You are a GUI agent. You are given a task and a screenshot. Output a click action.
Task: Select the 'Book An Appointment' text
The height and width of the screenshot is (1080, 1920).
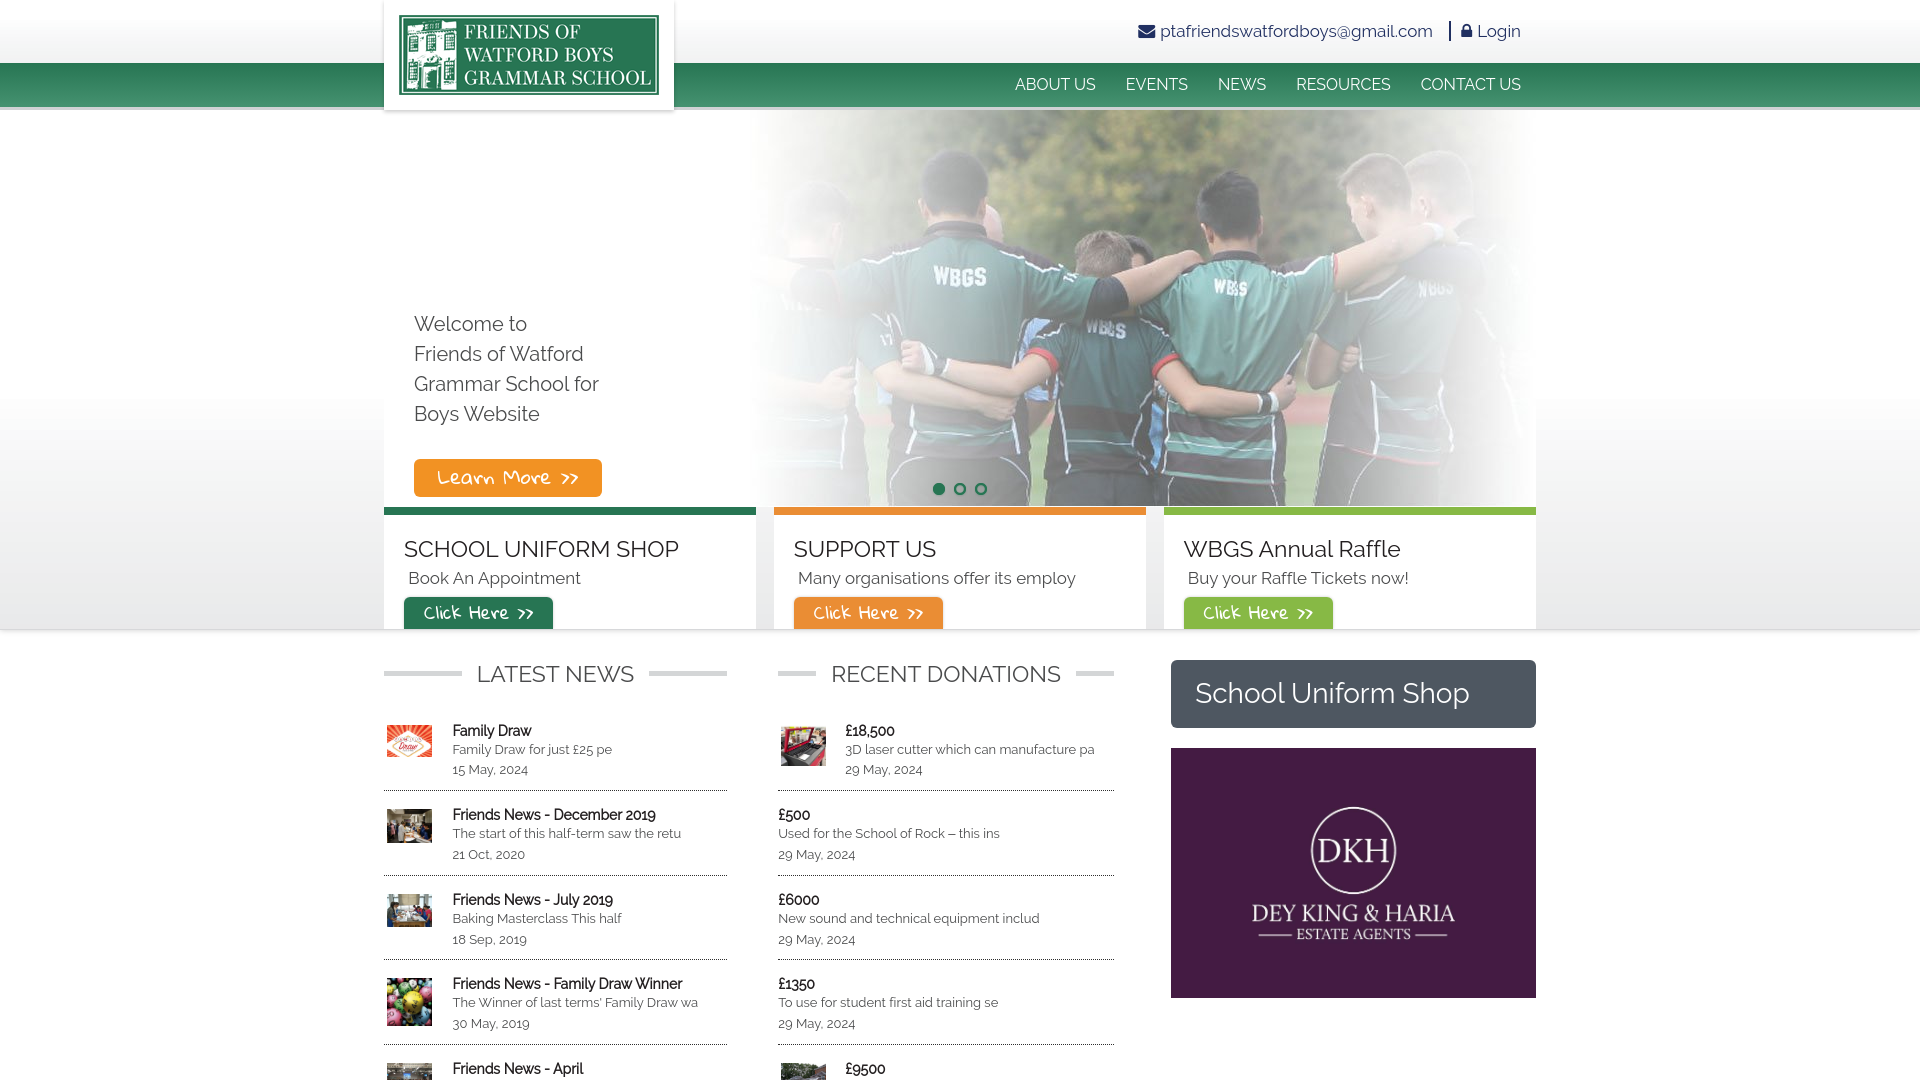494,578
